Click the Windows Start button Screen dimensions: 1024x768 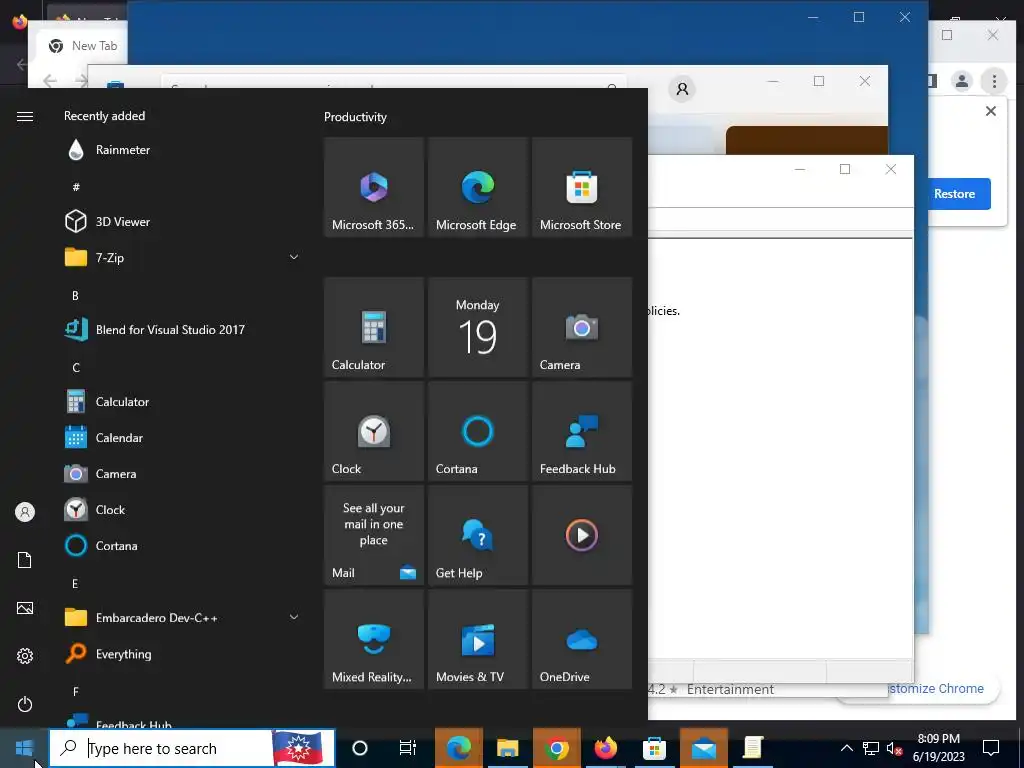[24, 748]
